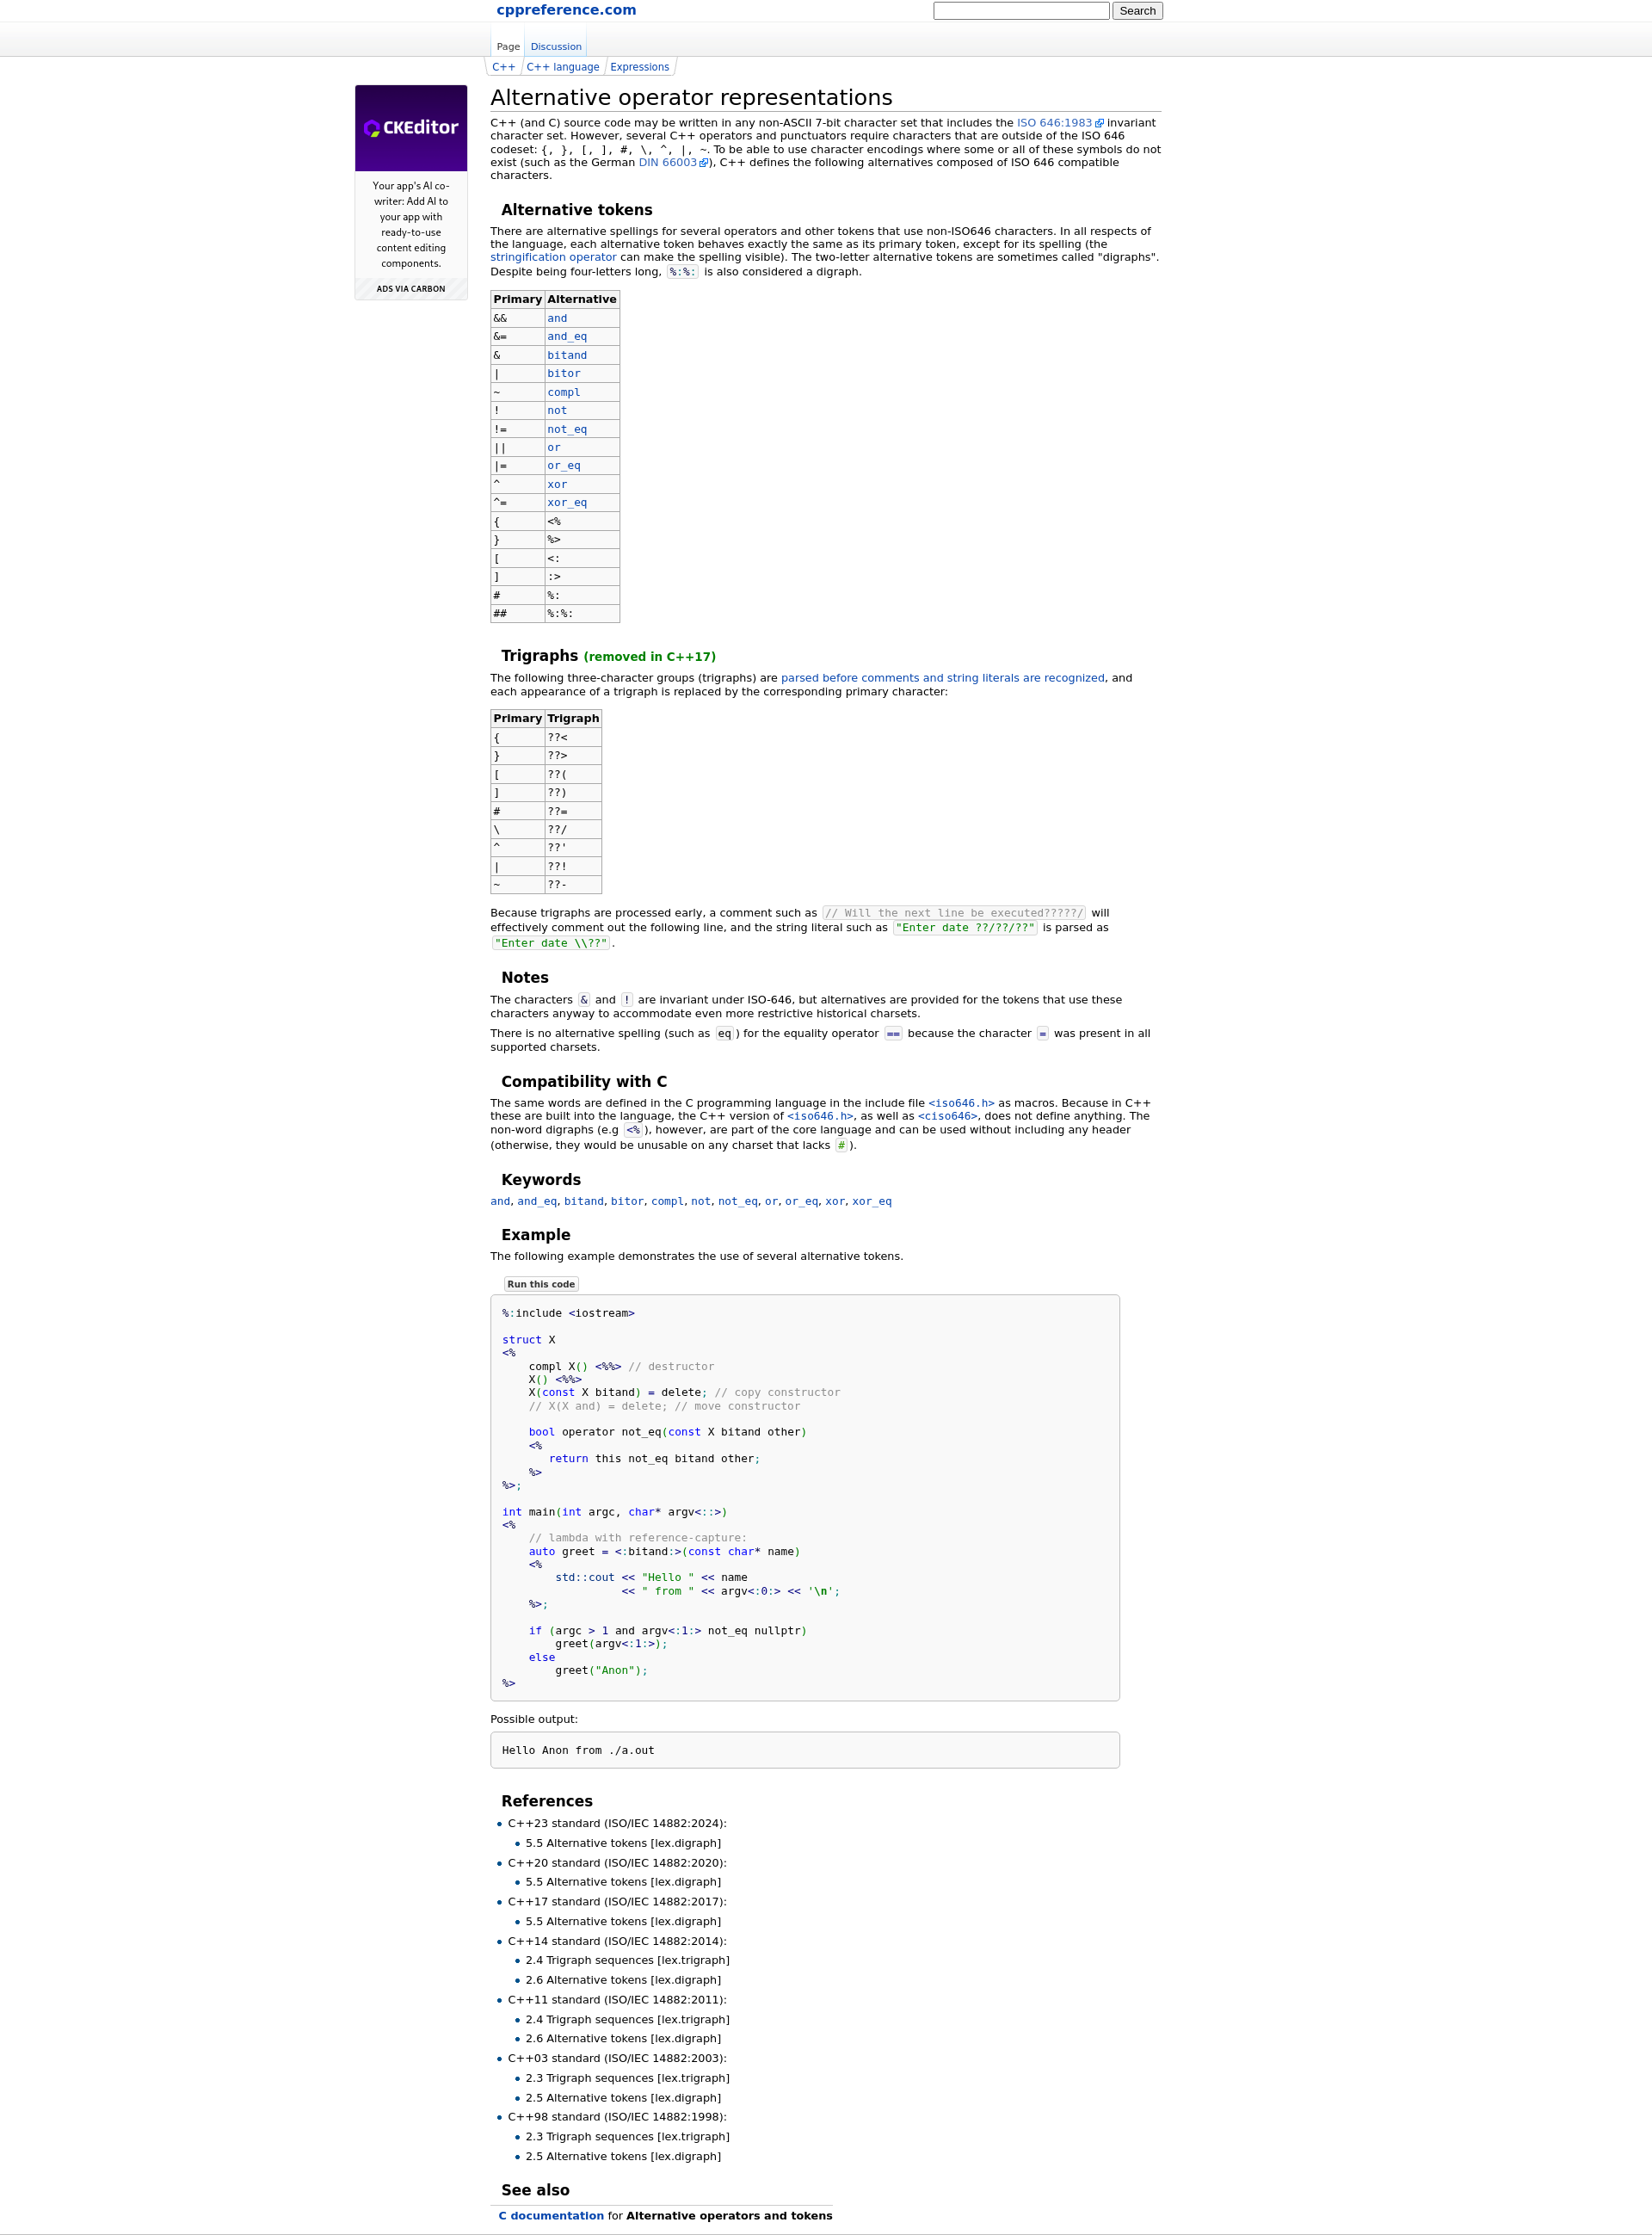1652x2235 pixels.
Task: Click external link icon after DIN 66003
Action: pos(703,163)
